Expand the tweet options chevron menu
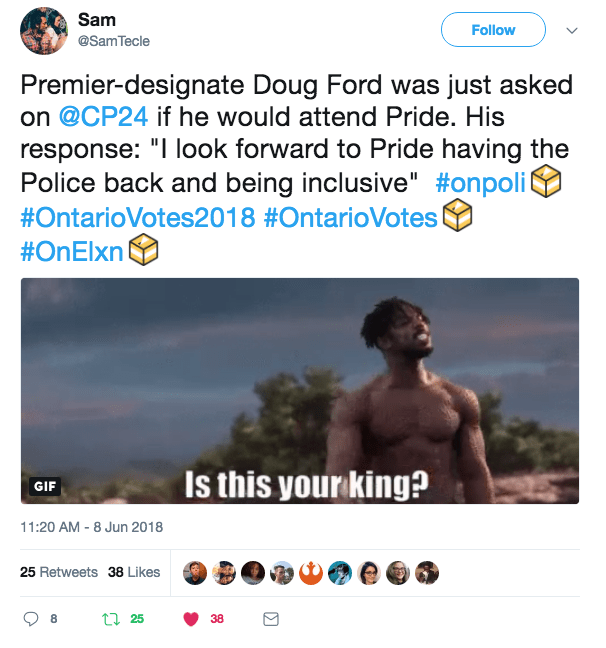 pos(572,31)
